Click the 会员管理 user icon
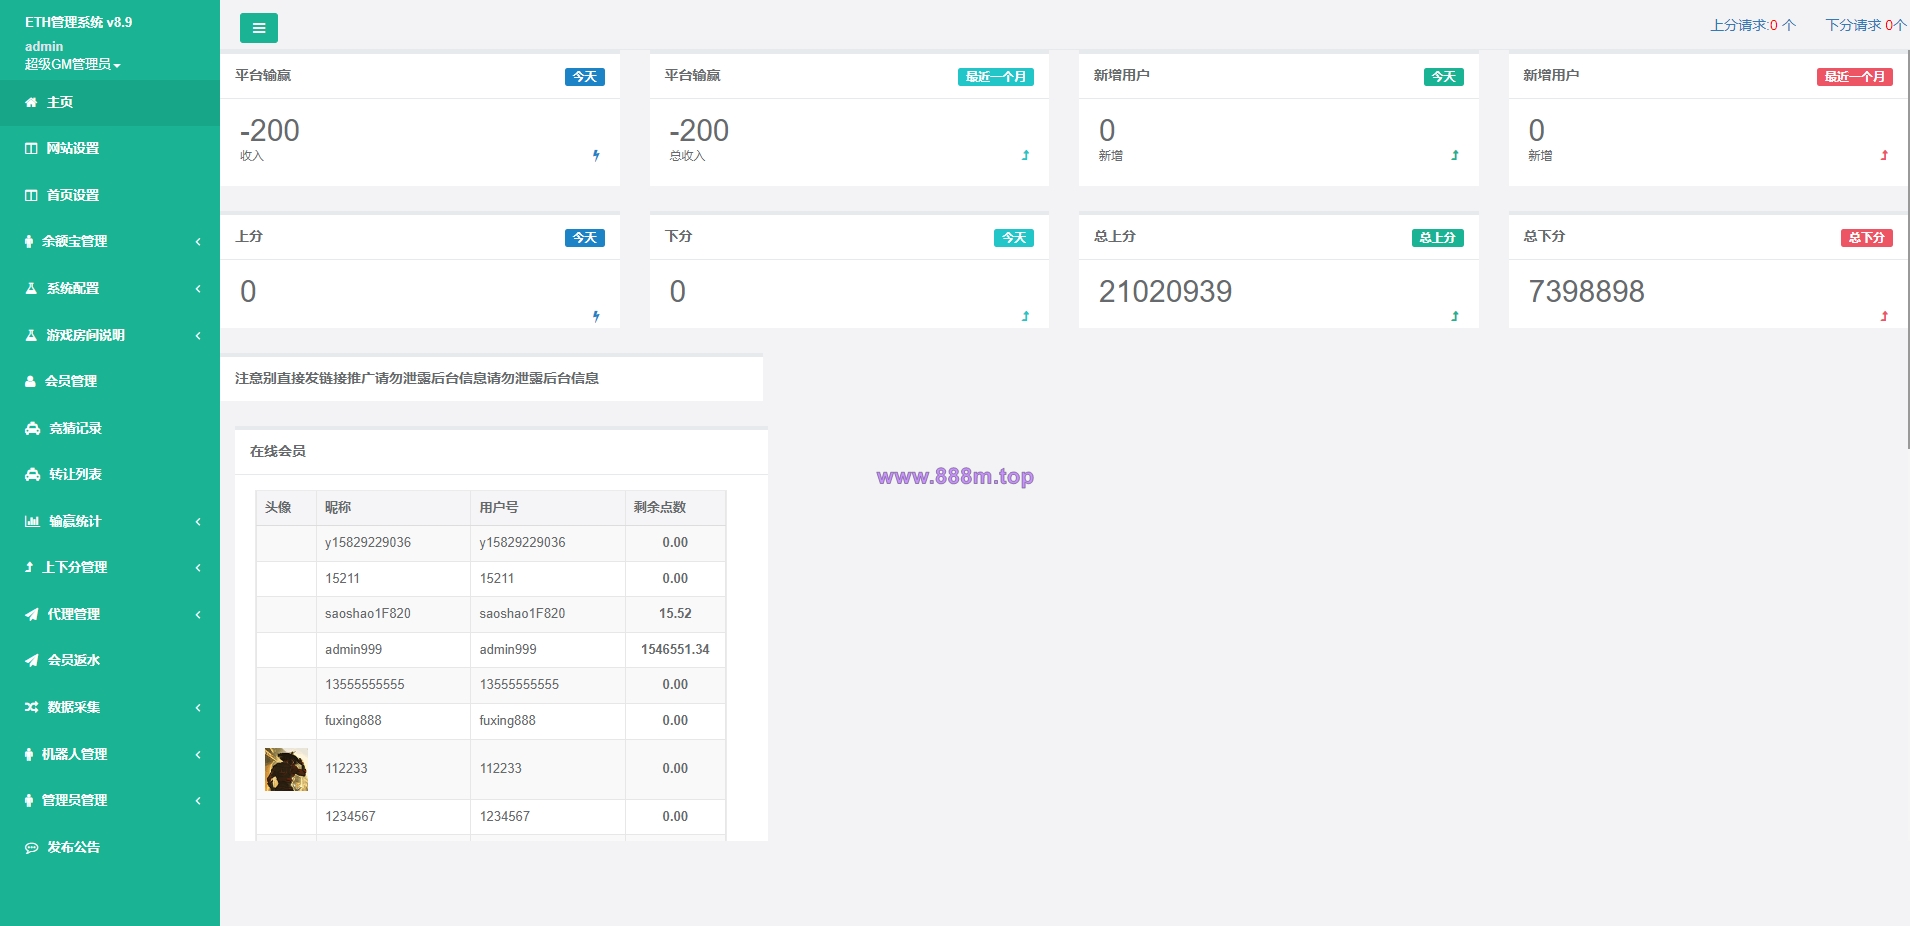The width and height of the screenshot is (1910, 926). coord(30,381)
